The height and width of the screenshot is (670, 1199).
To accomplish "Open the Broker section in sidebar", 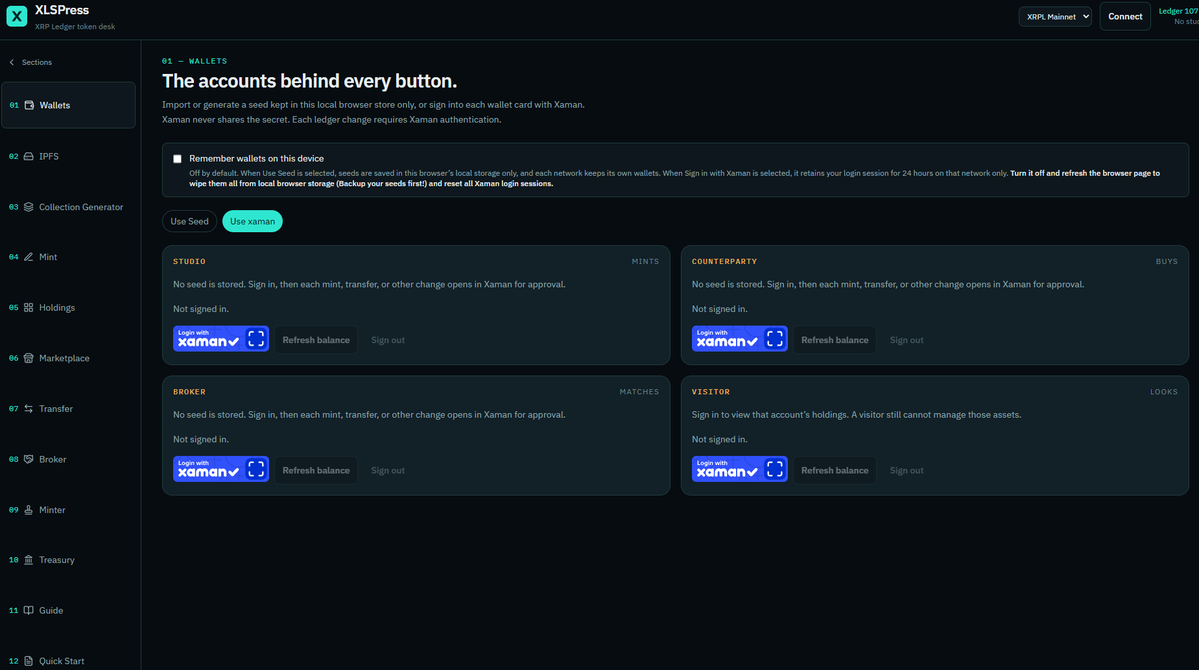I will (53, 459).
